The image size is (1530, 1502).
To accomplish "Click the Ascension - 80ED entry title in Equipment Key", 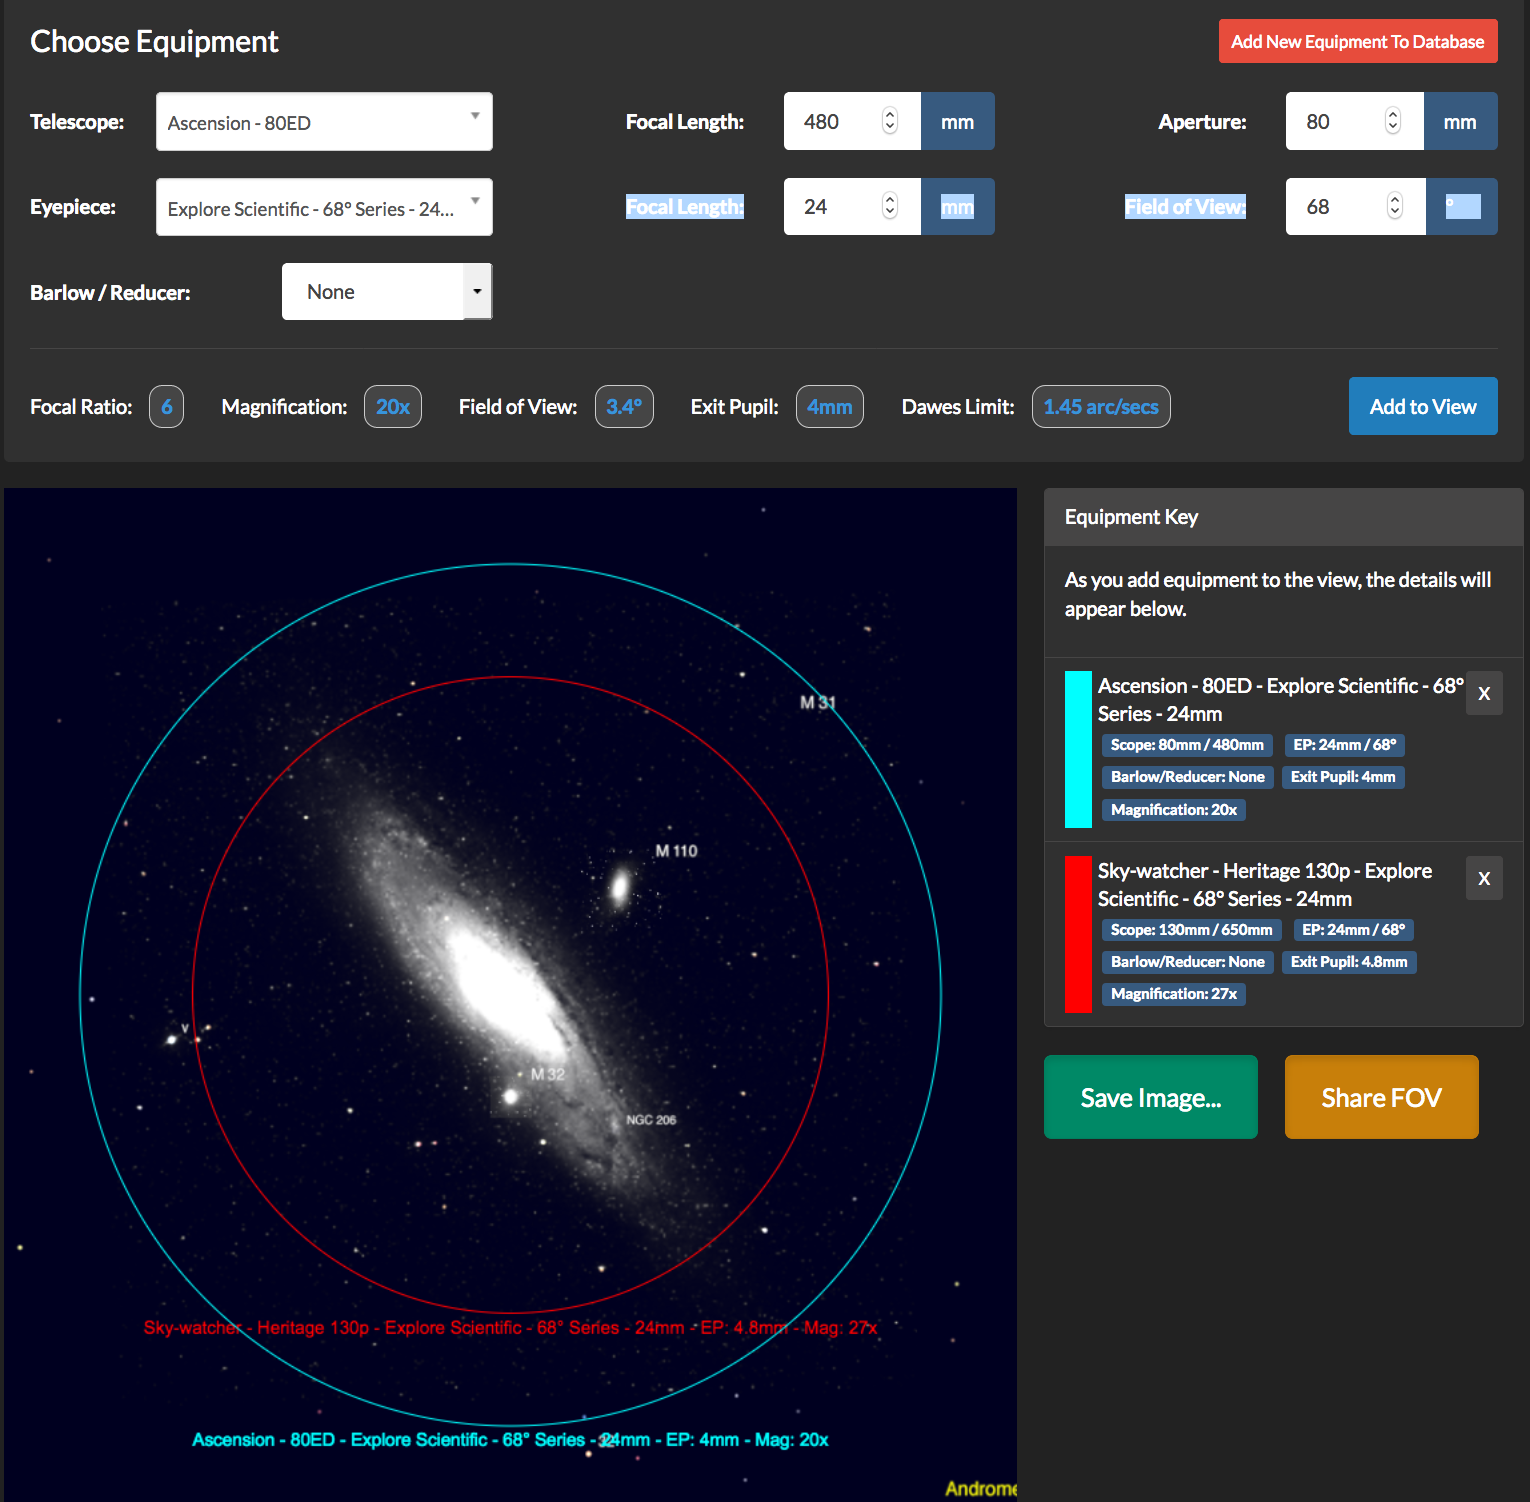I will click(x=1281, y=699).
